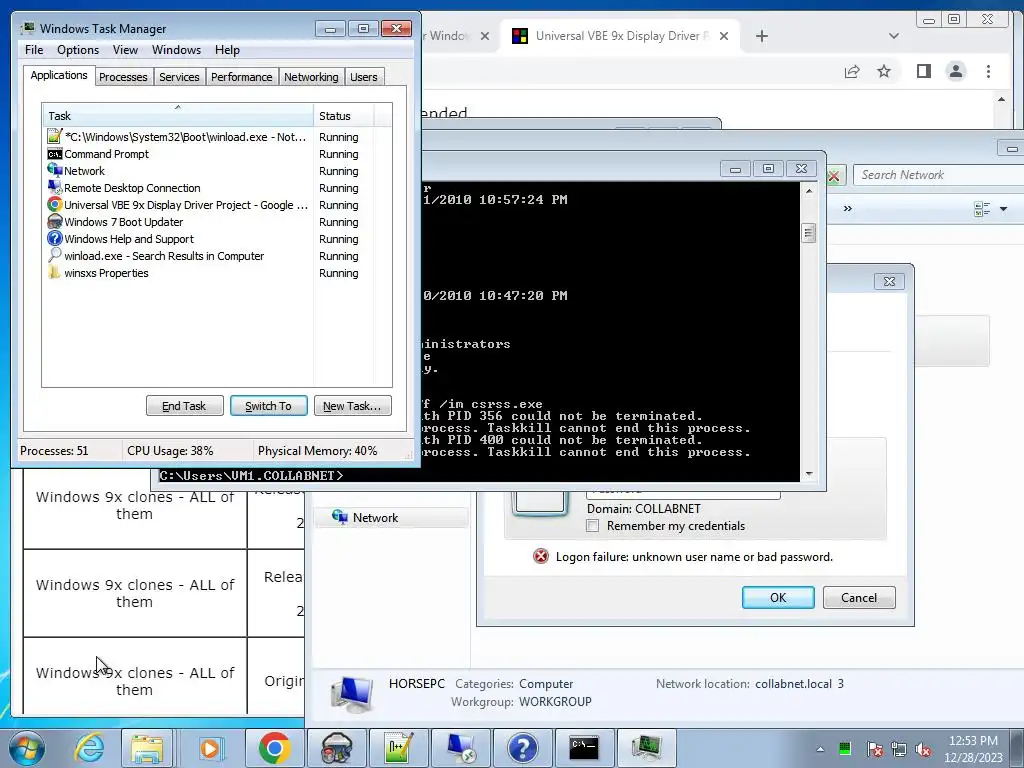The height and width of the screenshot is (768, 1024).
Task: Click the New Task... button
Action: pos(352,406)
